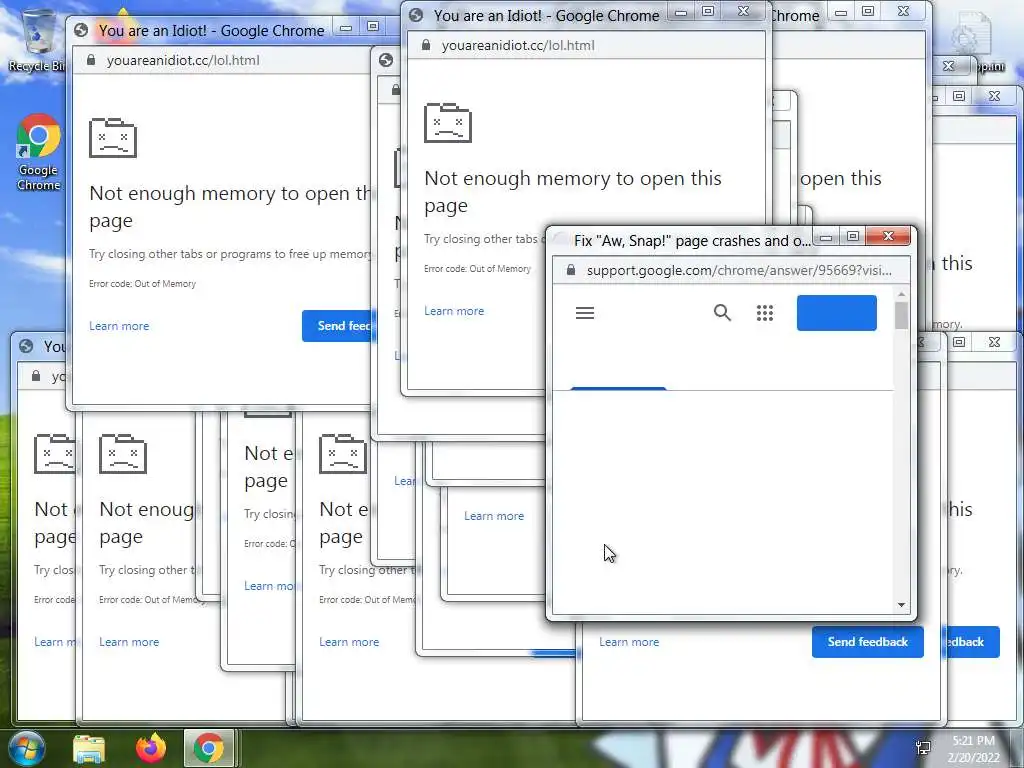Click the scroll down arrow in support window
Image resolution: width=1024 pixels, height=768 pixels.
coord(901,605)
